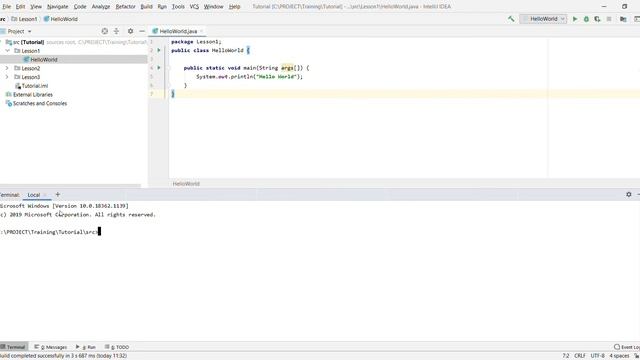Viewport: 640px width, 360px height.
Task: Open the Refactor menu
Action: [125, 7]
